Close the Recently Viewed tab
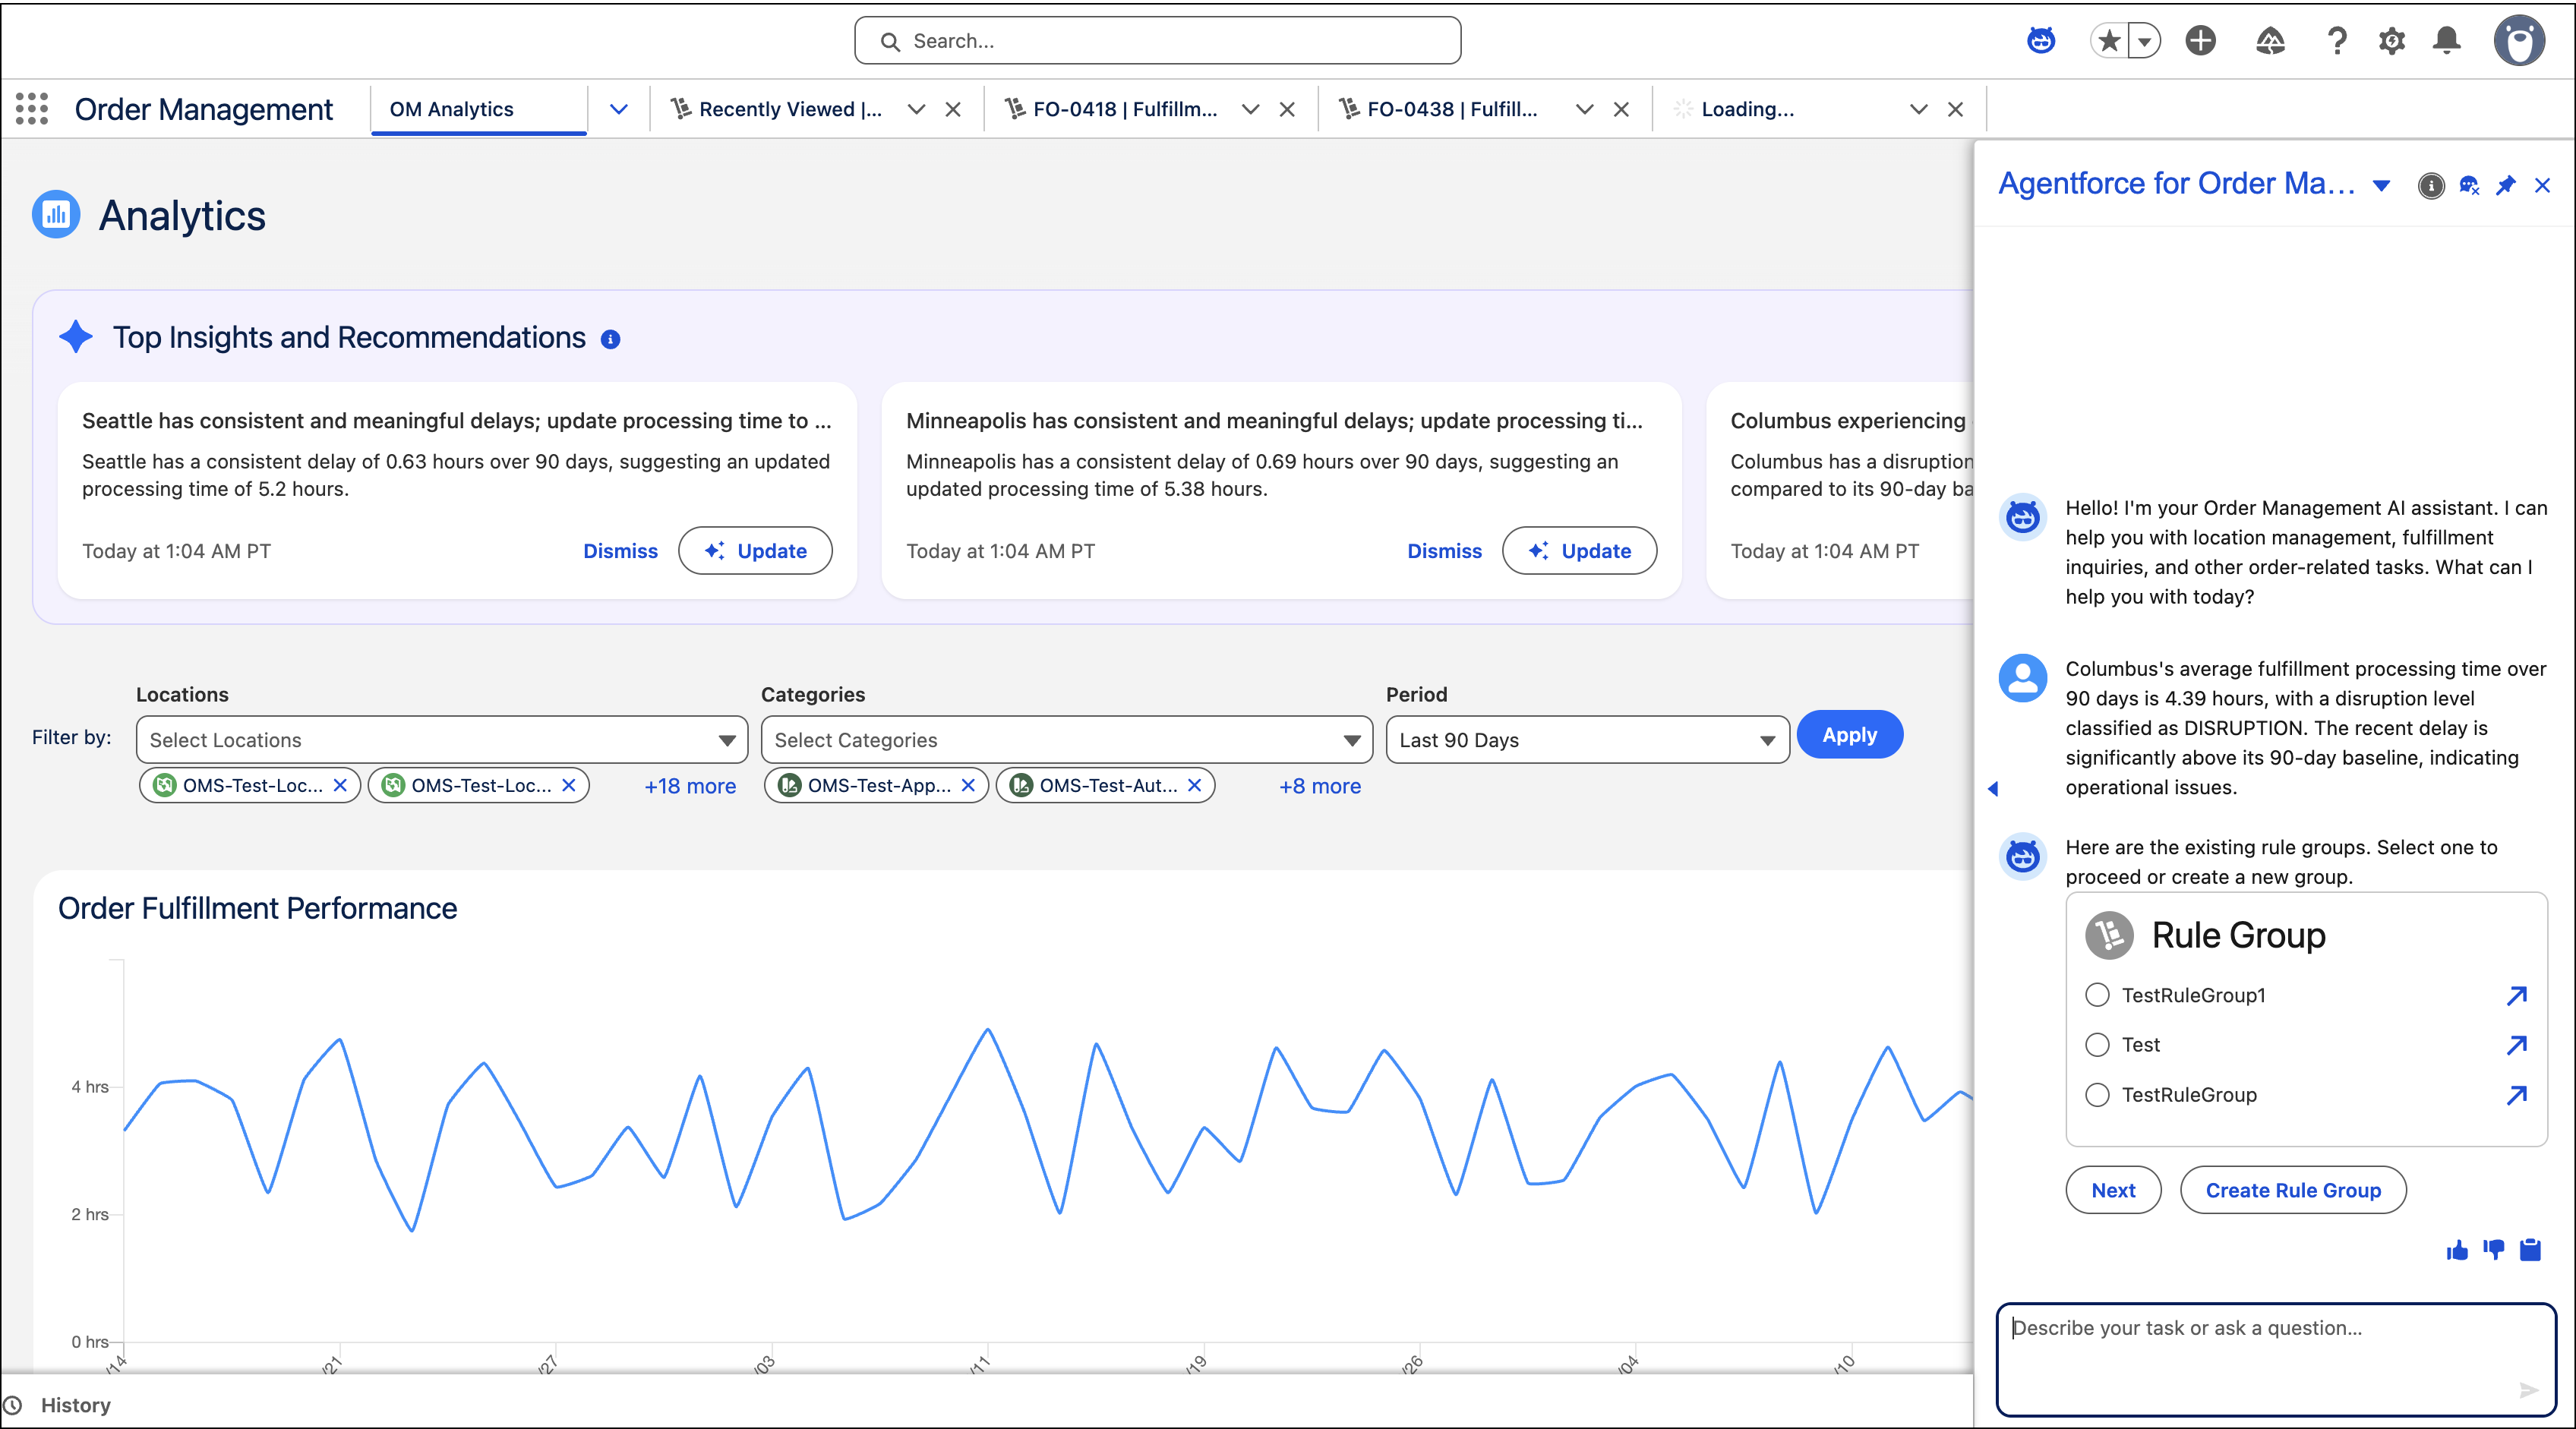Screen dimensions: 2576x1429 pos(953,109)
